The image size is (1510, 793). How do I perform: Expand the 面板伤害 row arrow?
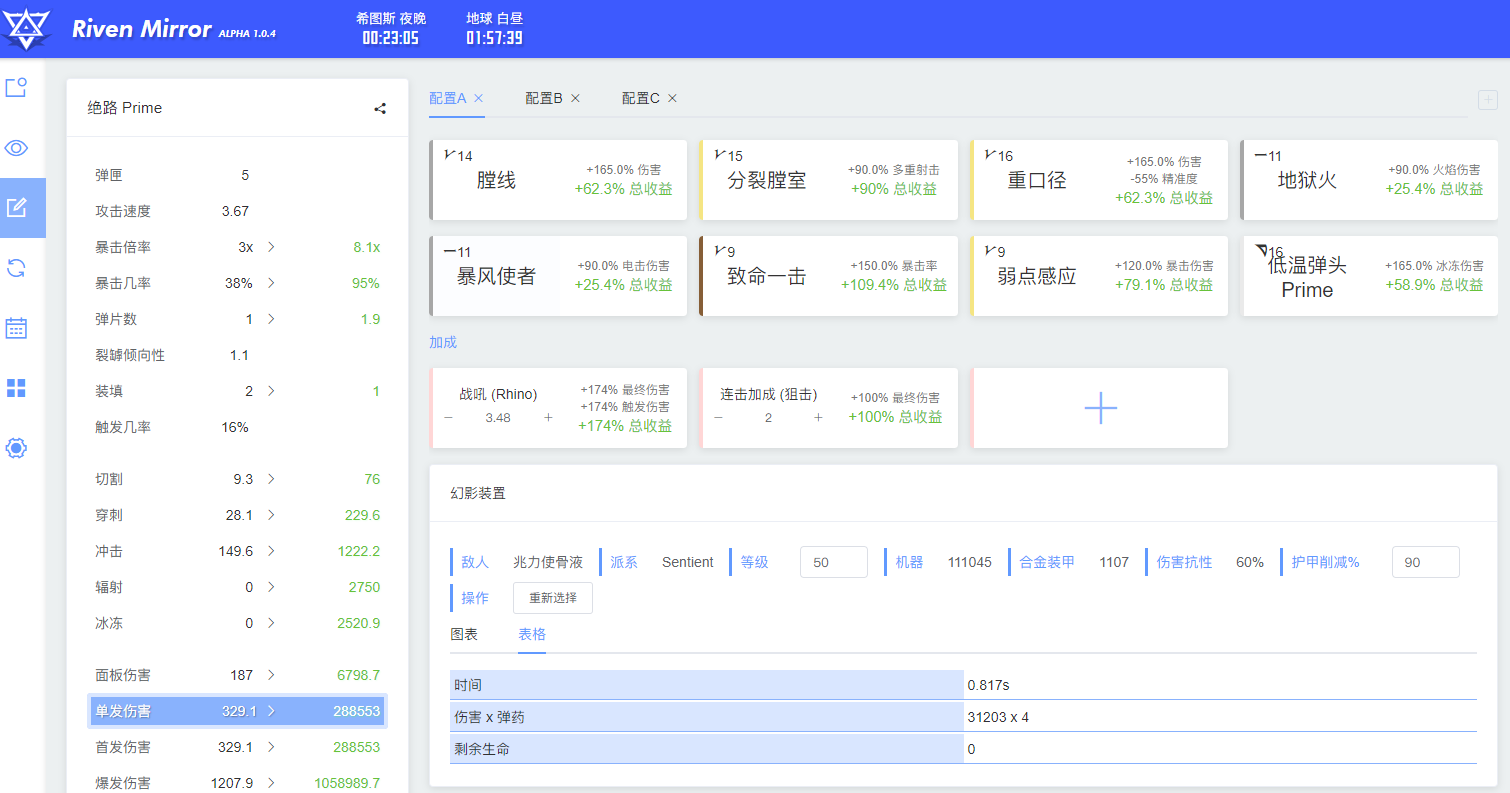click(271, 675)
